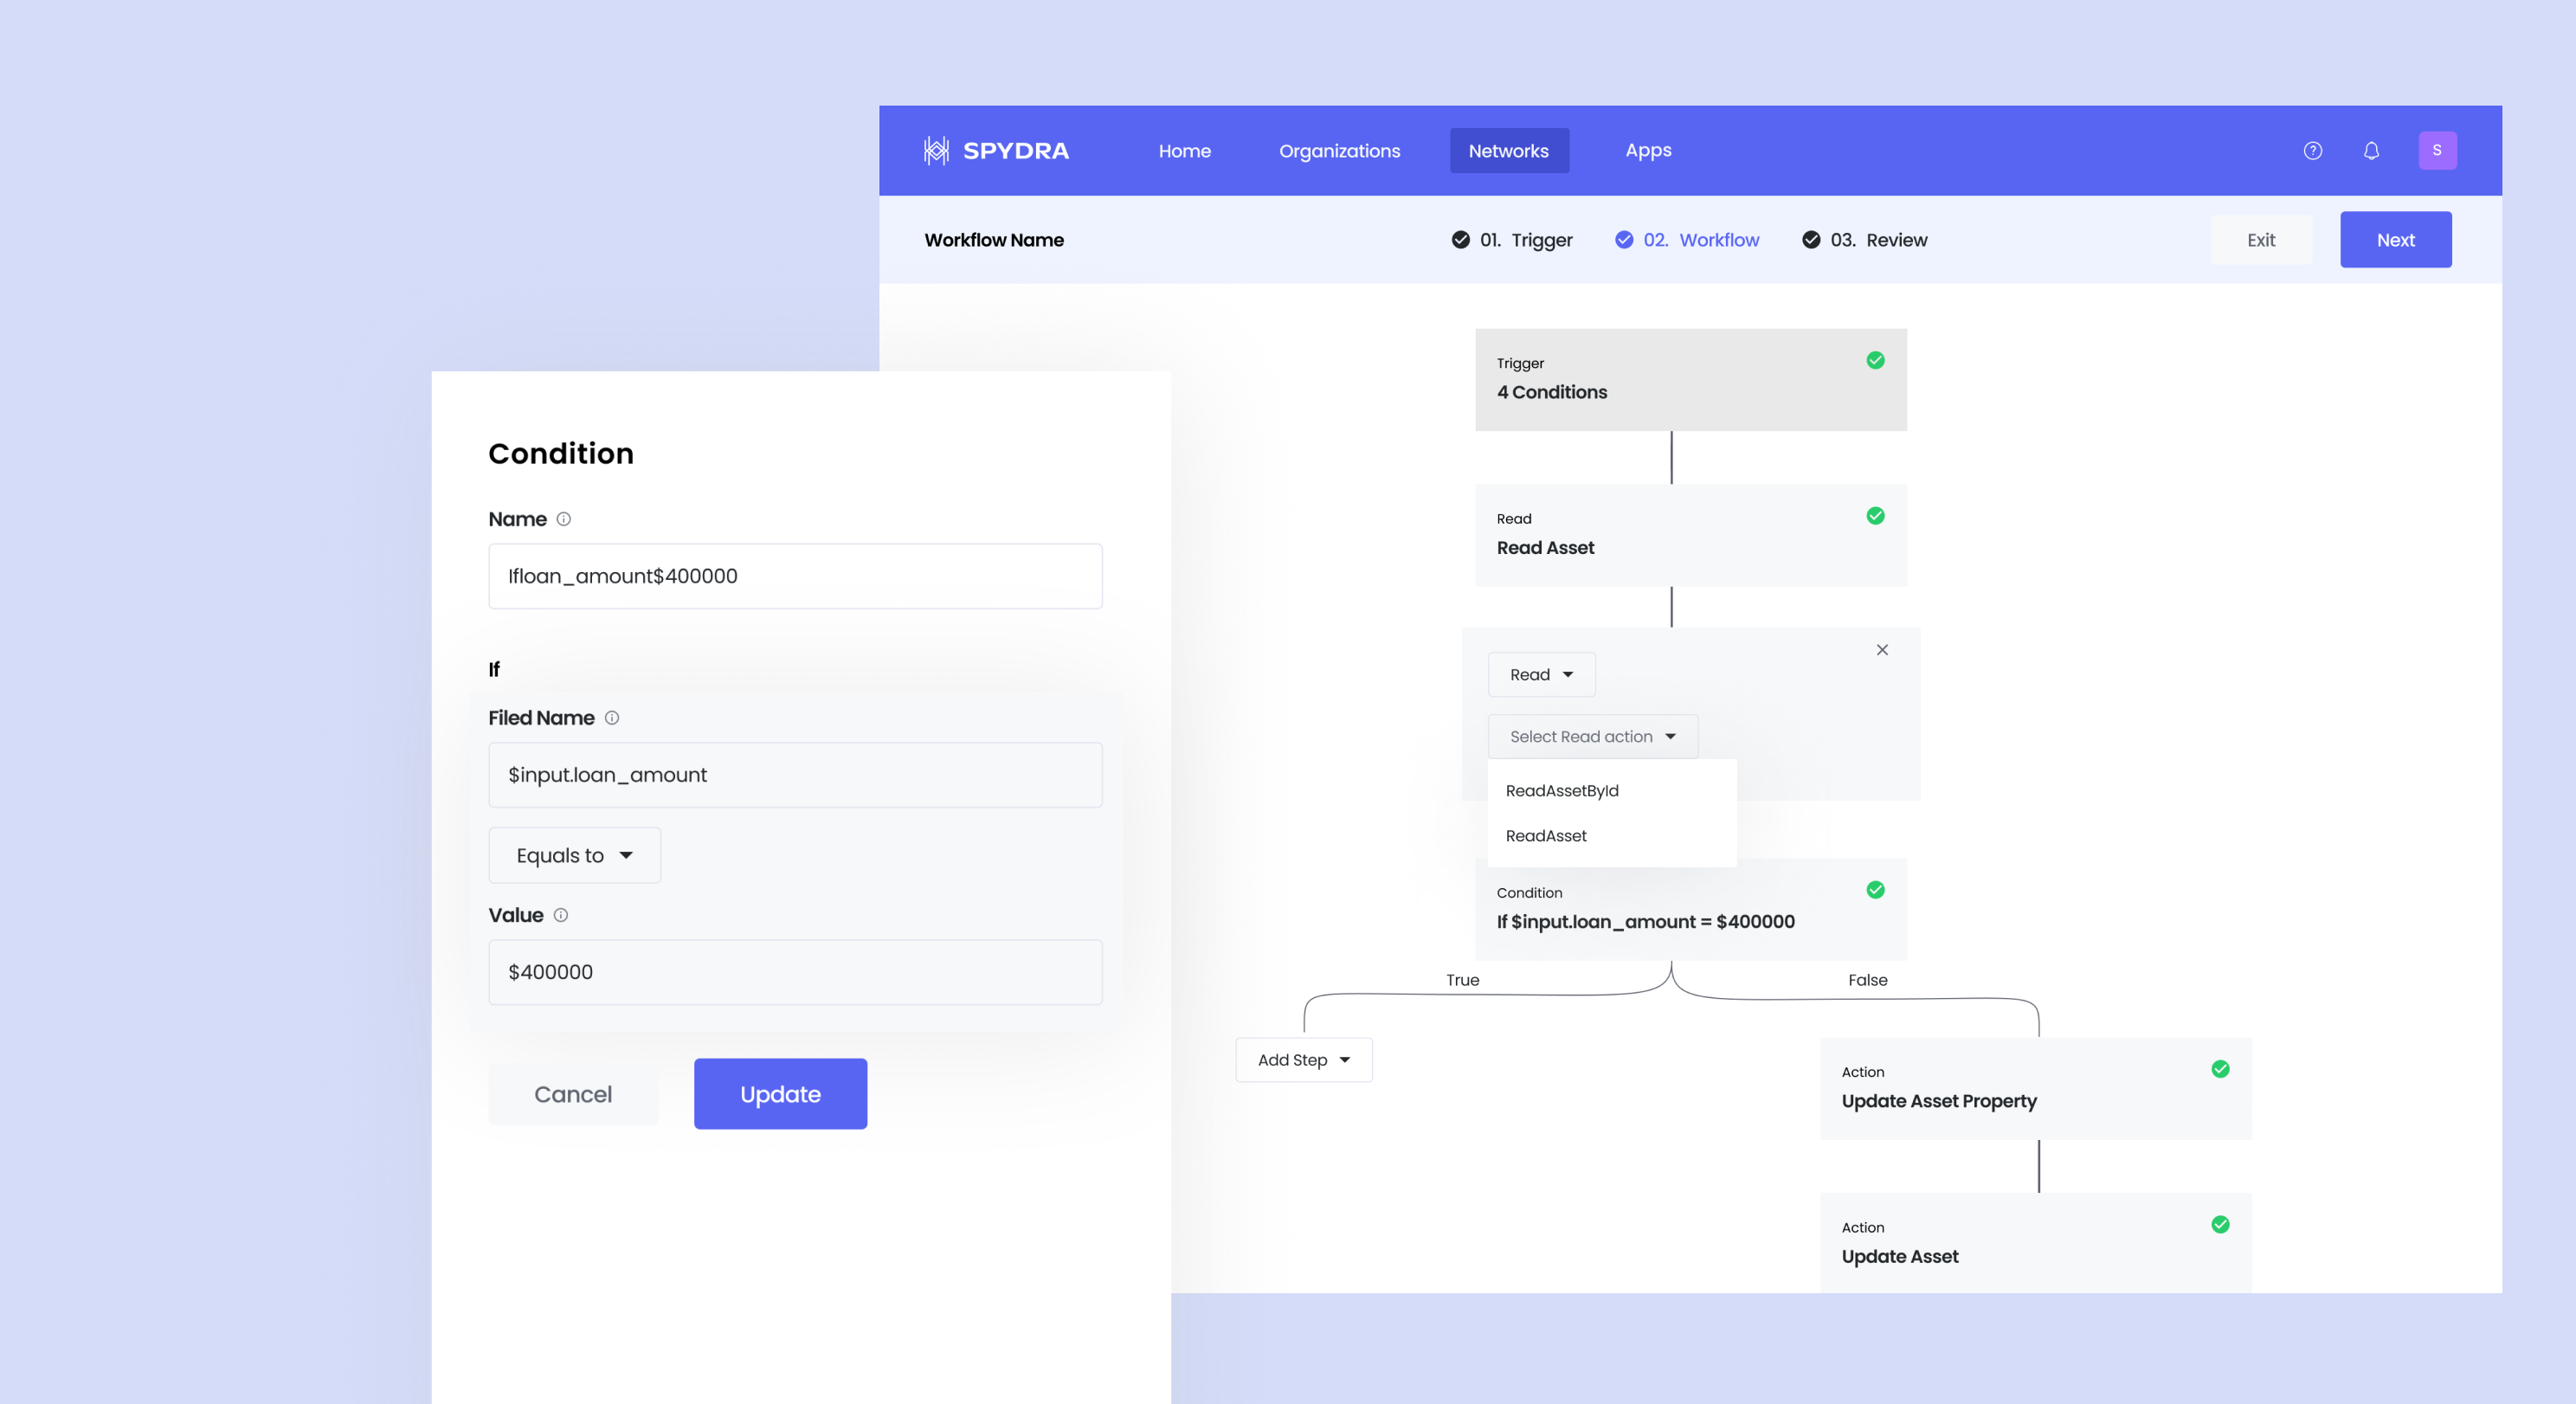2576x1404 pixels.
Task: Expand the Add Step dropdown
Action: (1303, 1060)
